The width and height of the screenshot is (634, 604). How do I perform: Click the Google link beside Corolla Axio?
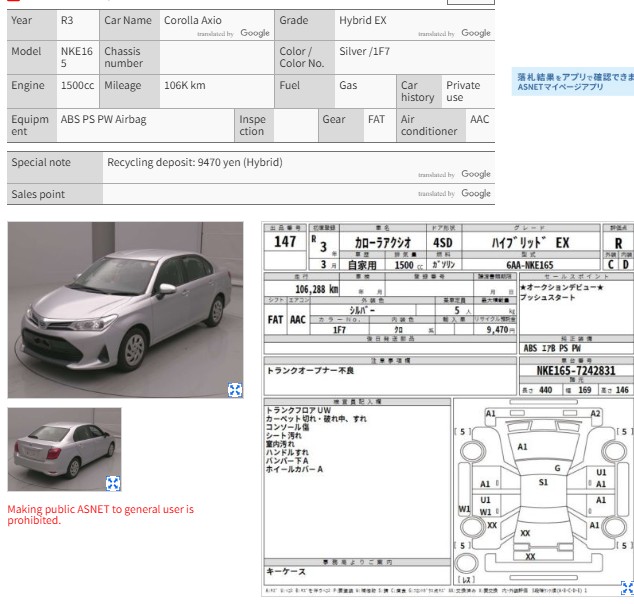(255, 33)
